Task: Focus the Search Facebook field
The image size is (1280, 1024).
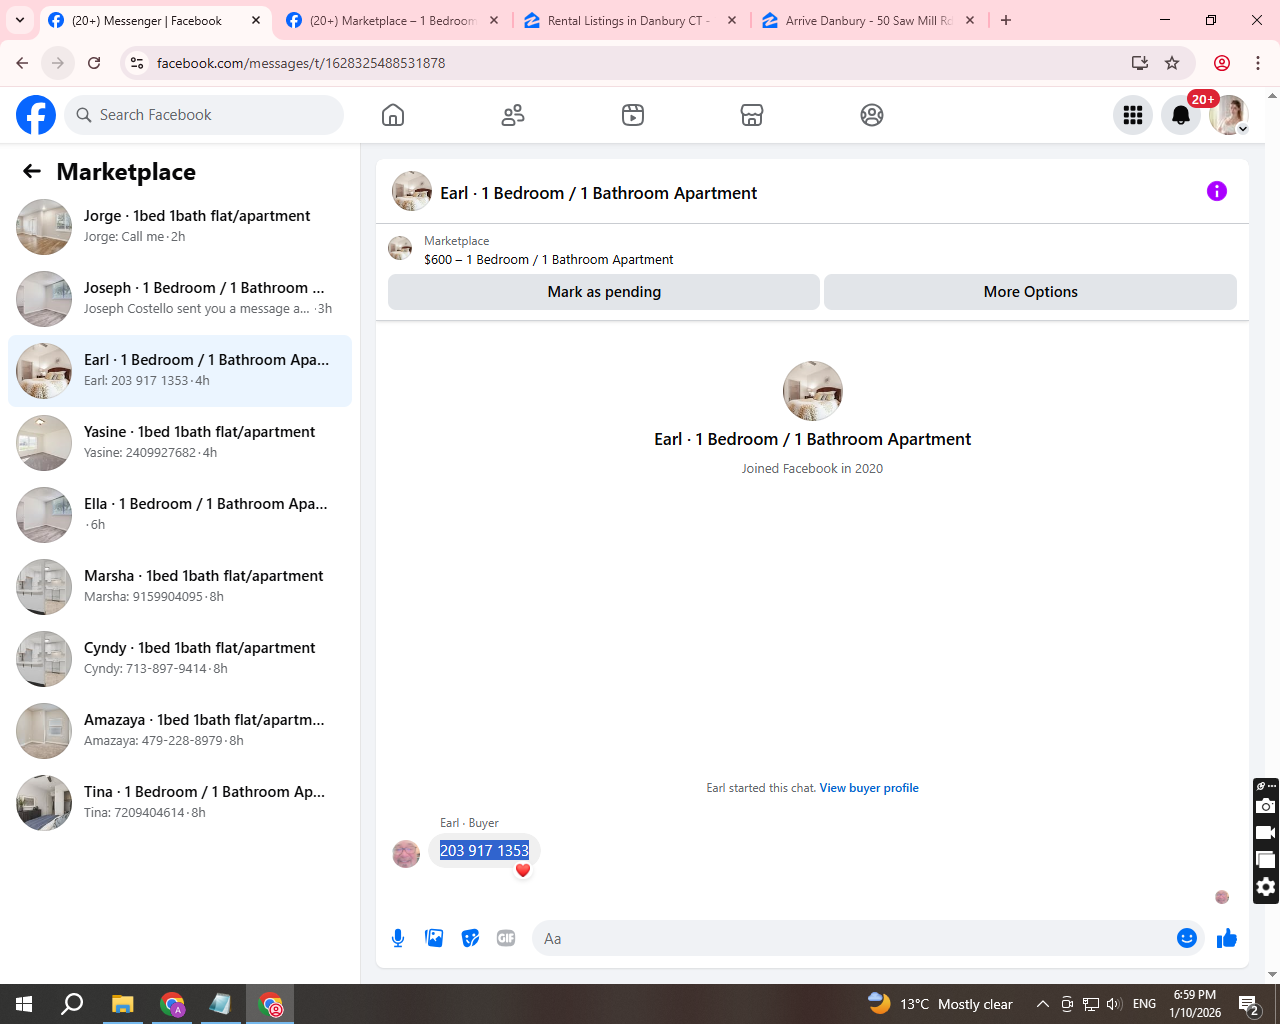Action: pos(204,115)
